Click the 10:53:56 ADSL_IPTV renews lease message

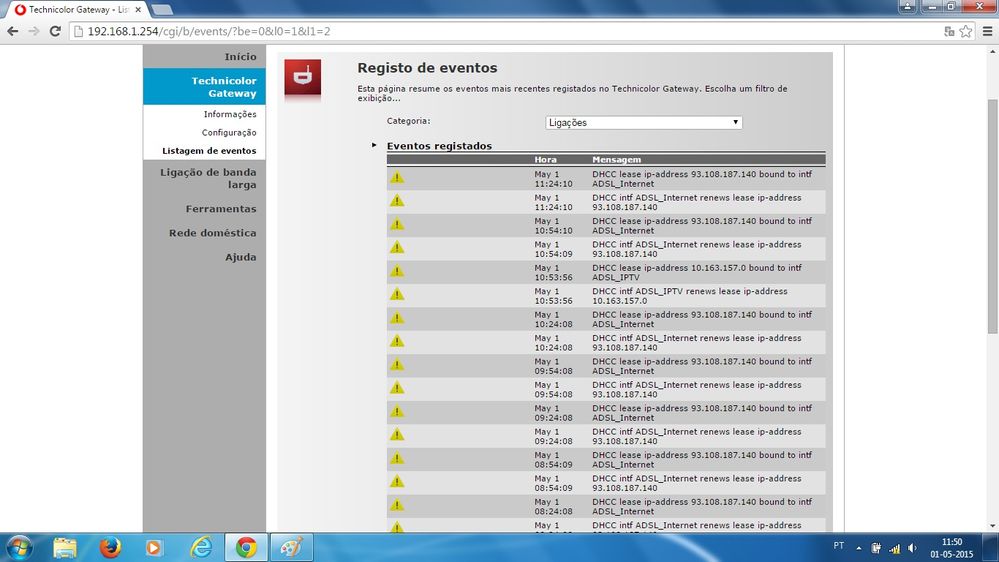(689, 296)
